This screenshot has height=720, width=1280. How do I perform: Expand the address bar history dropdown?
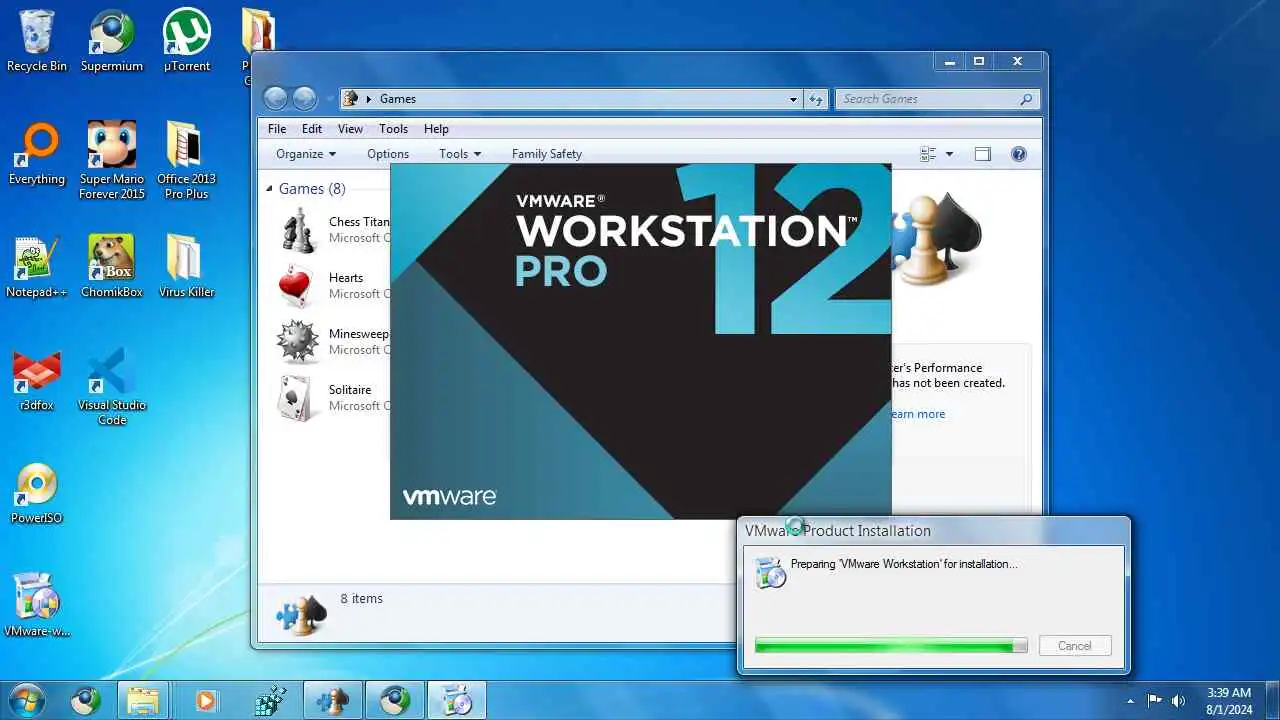coord(793,99)
